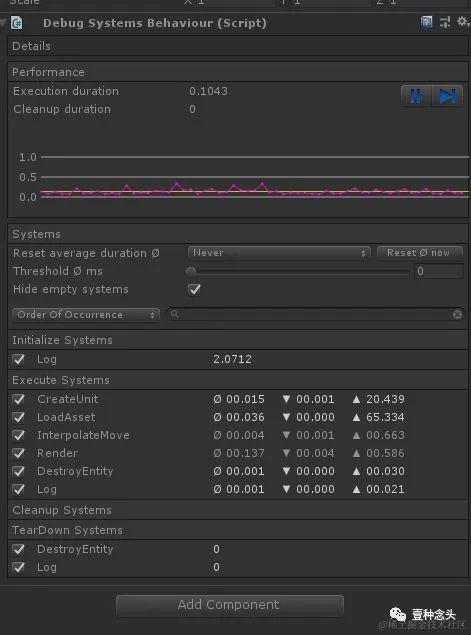
Task: Open the Reset average duration Never dropdown
Action: [279, 253]
